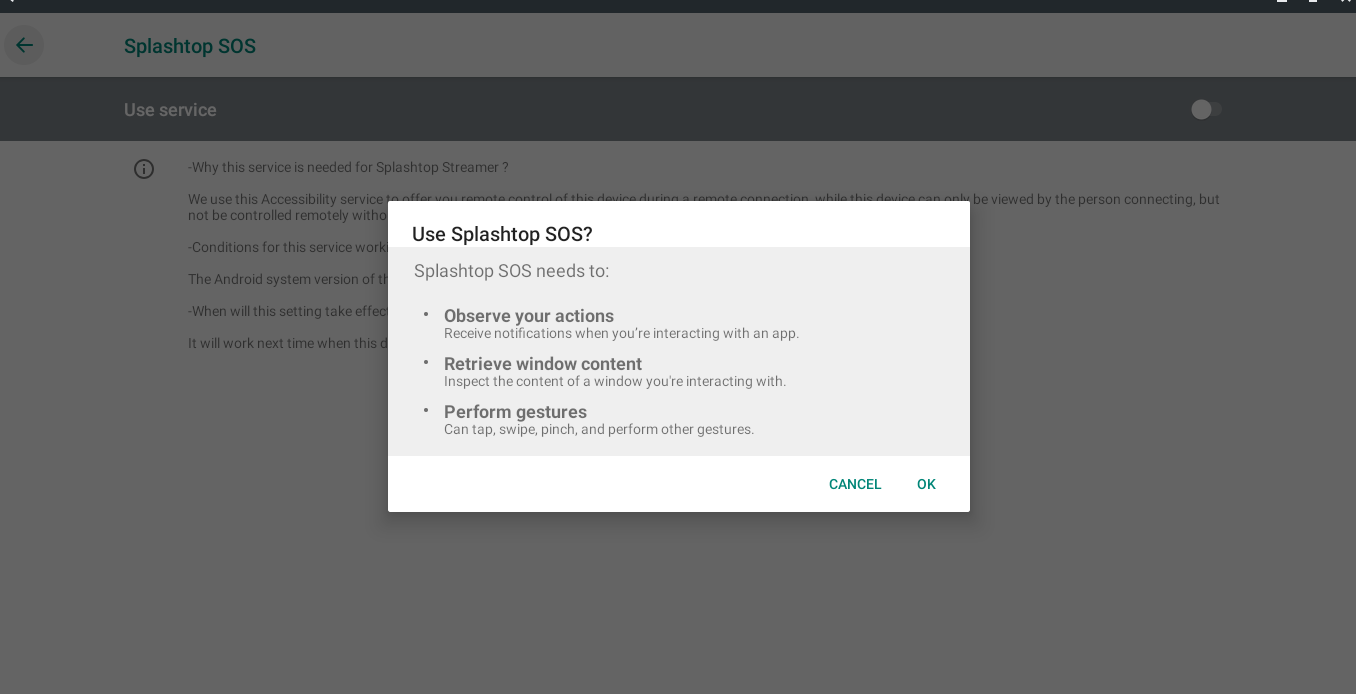Image resolution: width=1356 pixels, height=694 pixels.
Task: Click 'Receive notifications when you're interacting' description
Action: click(x=621, y=334)
